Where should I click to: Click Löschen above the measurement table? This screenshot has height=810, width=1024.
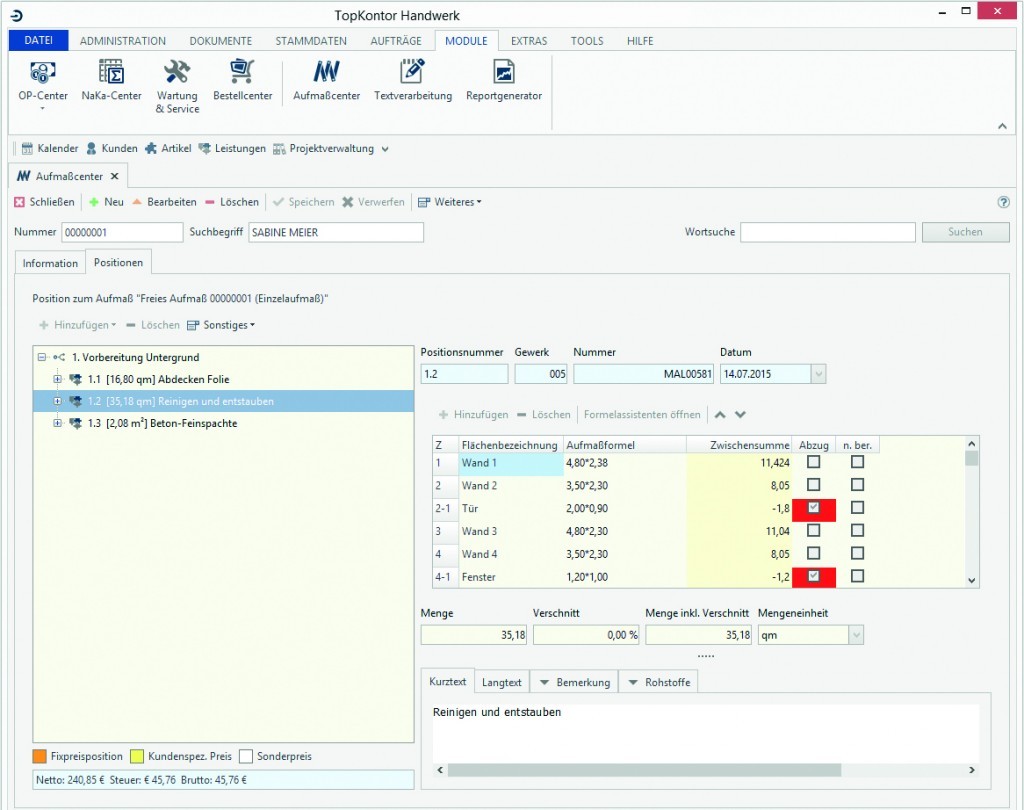coord(543,415)
